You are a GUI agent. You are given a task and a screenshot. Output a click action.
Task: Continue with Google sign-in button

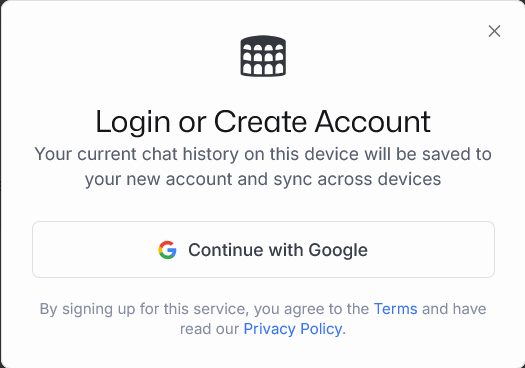tap(263, 249)
